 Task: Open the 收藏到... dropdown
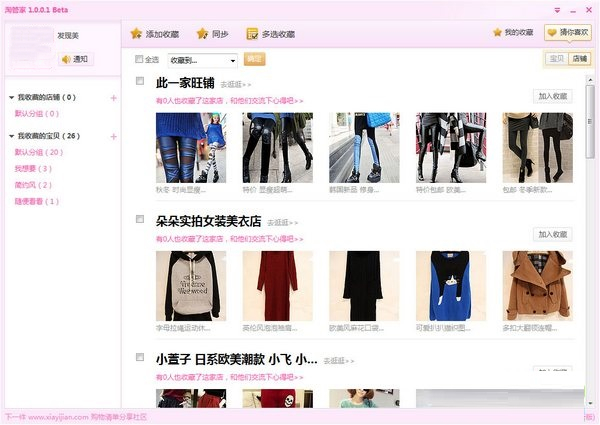[203, 60]
